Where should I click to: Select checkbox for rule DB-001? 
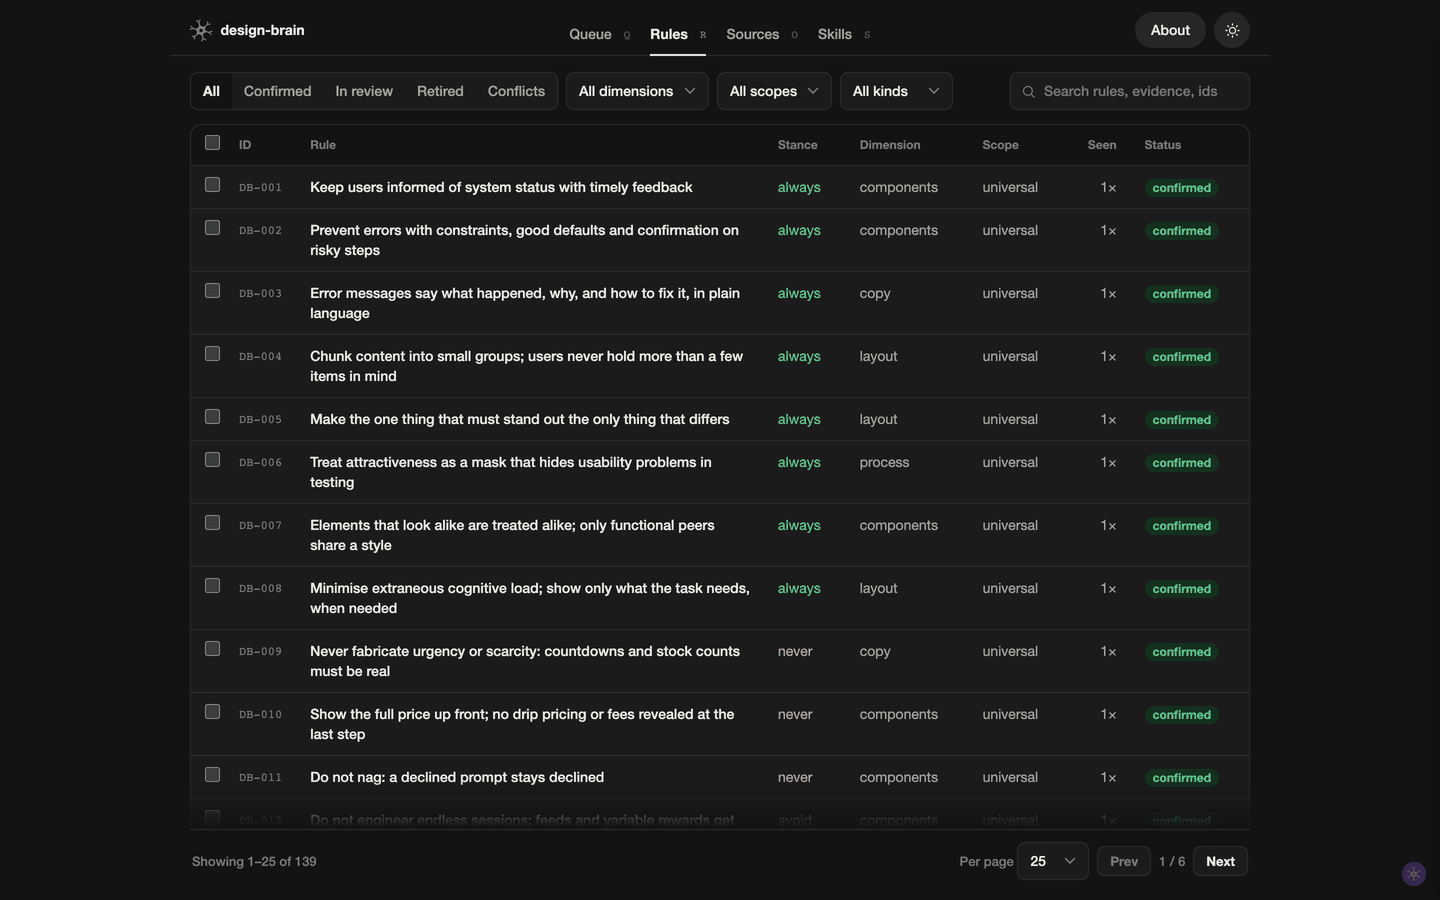click(212, 185)
